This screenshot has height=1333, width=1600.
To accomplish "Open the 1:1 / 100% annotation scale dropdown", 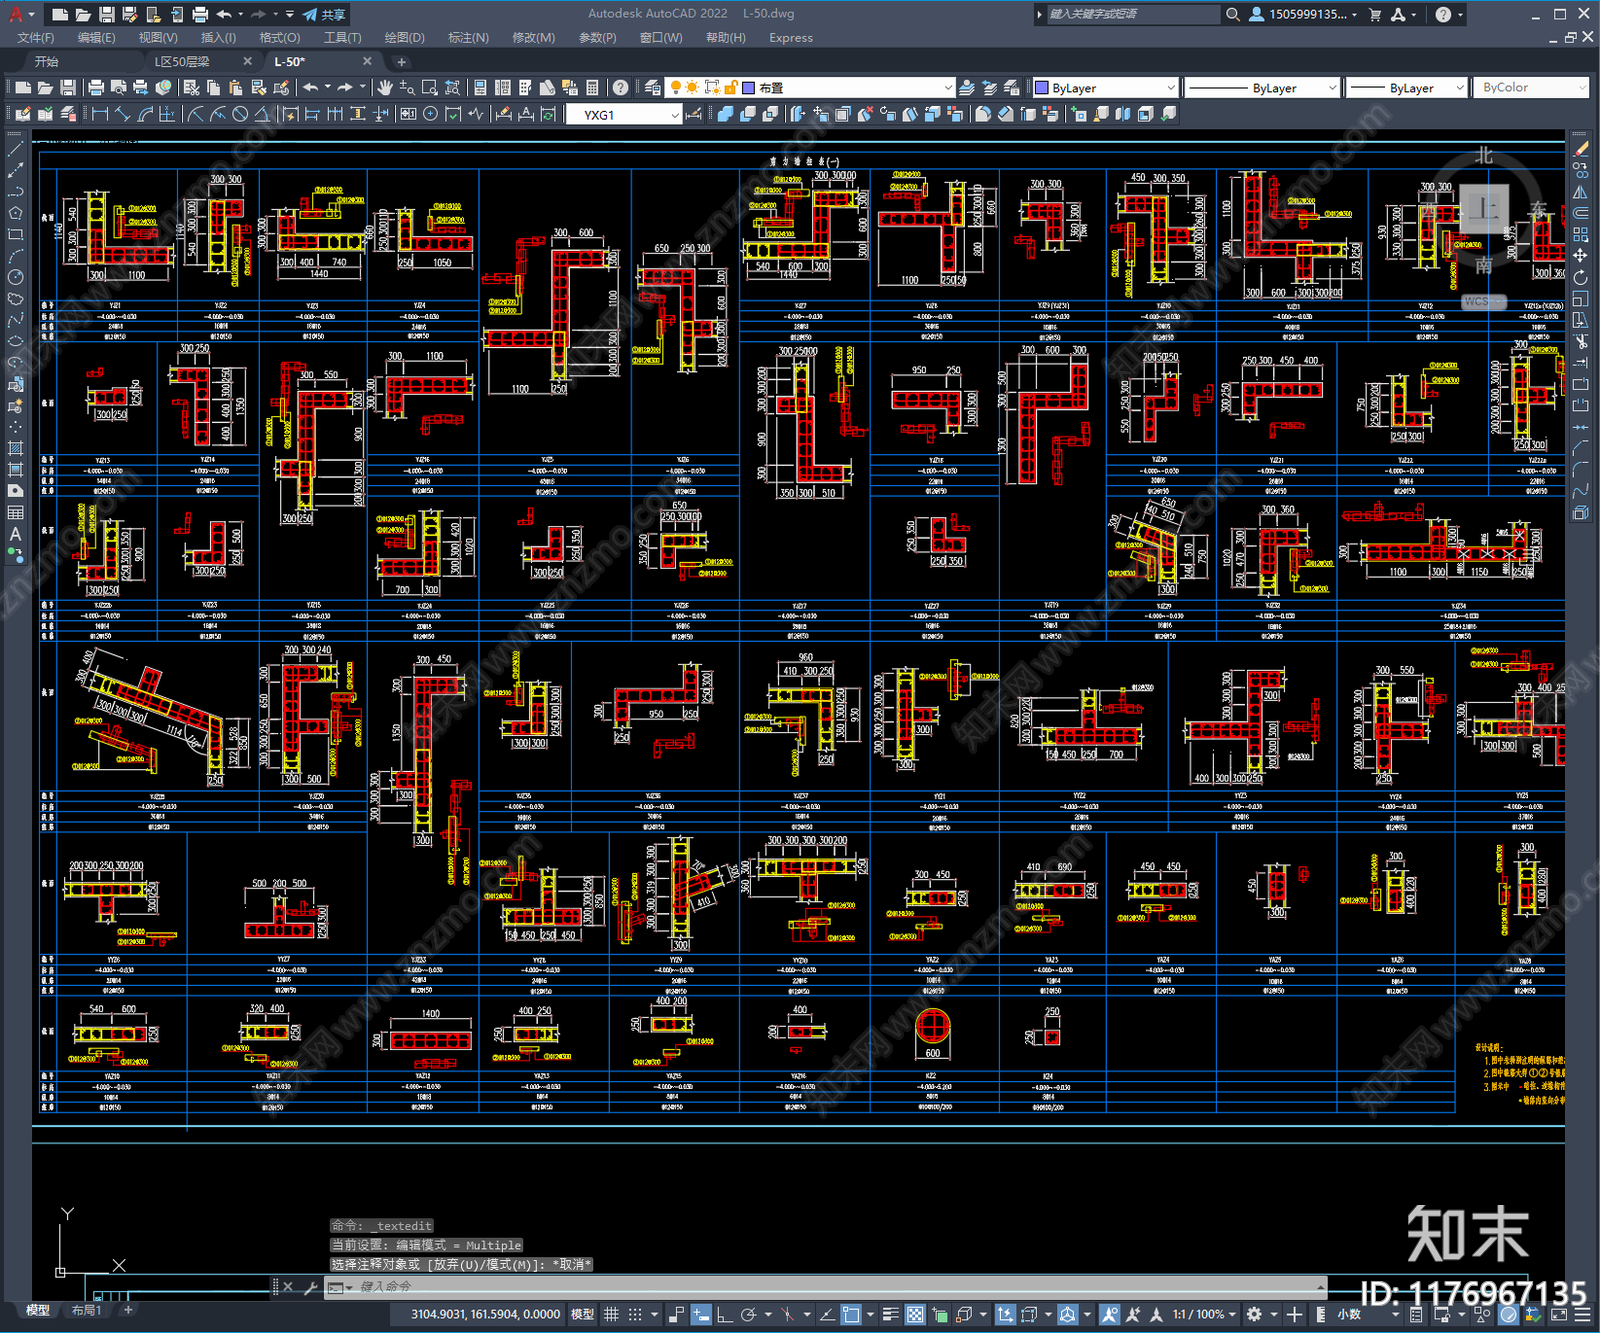I will [x=1204, y=1314].
